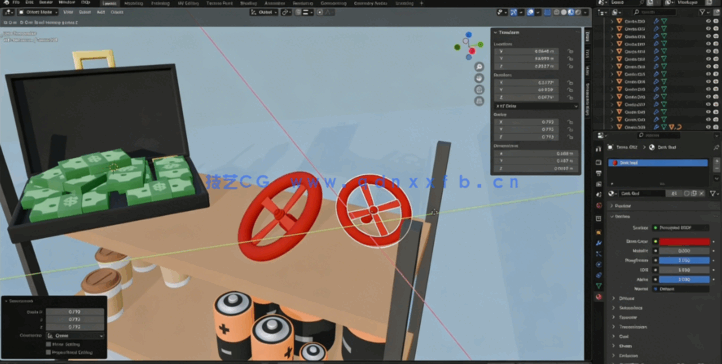722x364 pixels.
Task: Open the Render properties tab
Action: click(599, 162)
